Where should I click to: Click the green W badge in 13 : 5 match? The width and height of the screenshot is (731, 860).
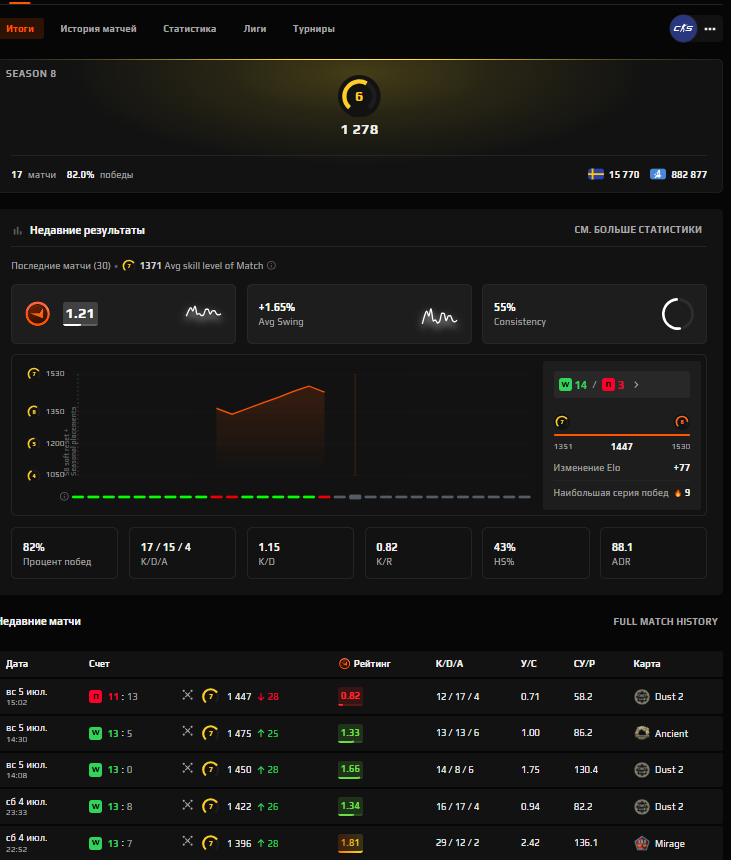click(95, 733)
